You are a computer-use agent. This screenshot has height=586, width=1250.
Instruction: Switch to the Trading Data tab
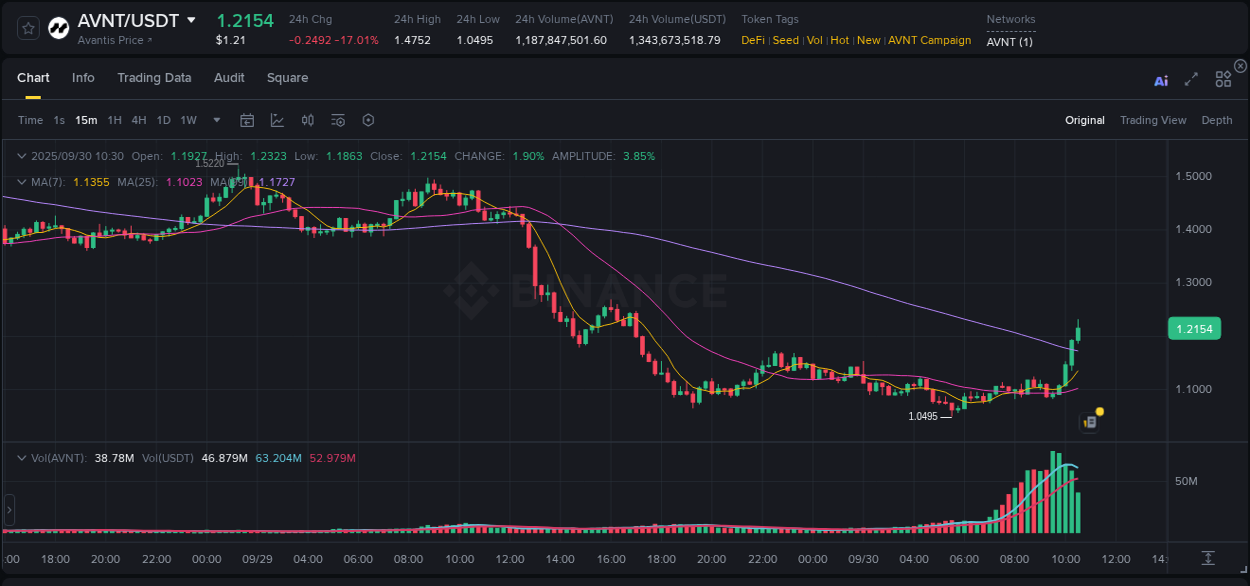click(x=154, y=77)
